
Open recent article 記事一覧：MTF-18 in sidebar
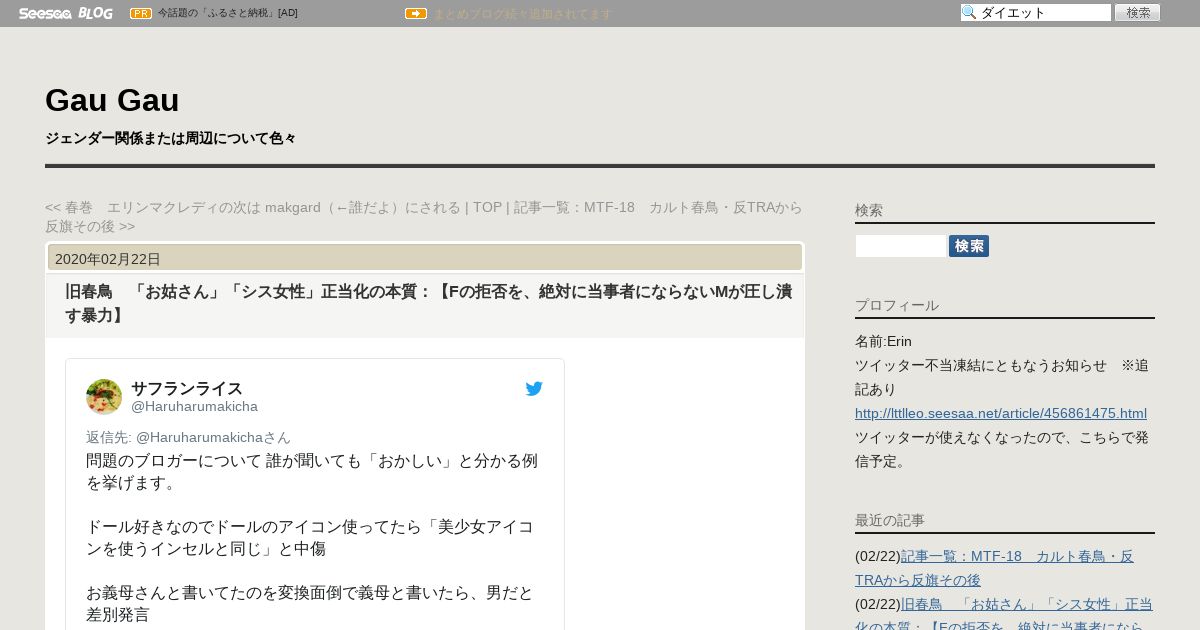point(994,568)
